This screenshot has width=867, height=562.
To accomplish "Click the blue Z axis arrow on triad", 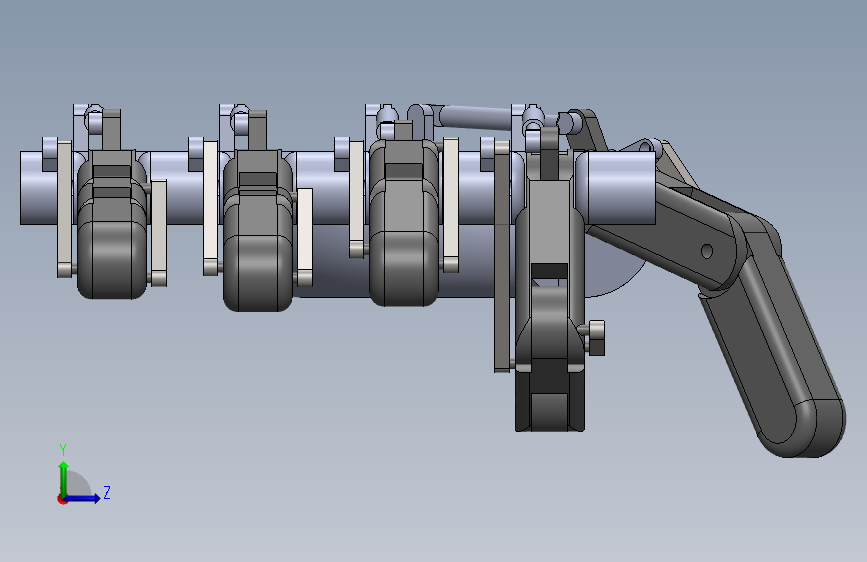I will [83, 498].
